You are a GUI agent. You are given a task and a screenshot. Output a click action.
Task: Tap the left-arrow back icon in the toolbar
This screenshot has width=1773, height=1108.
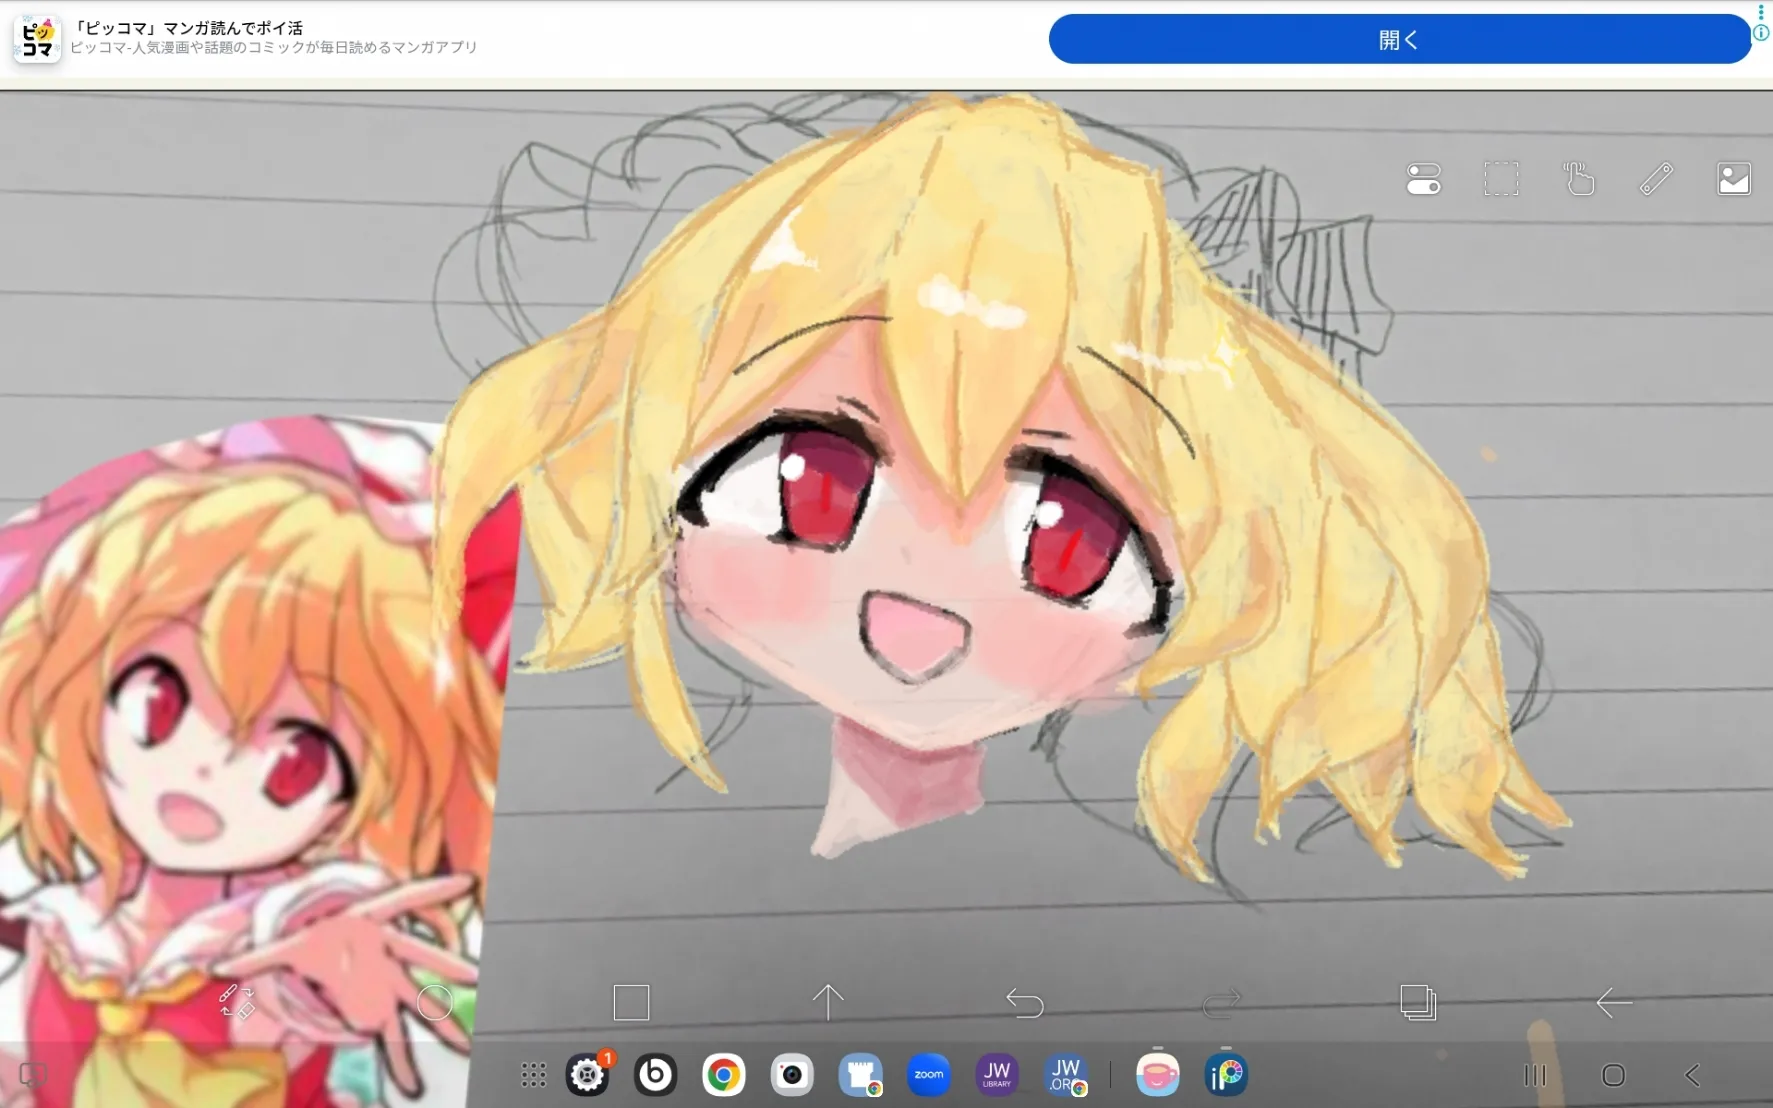[x=1614, y=1002]
